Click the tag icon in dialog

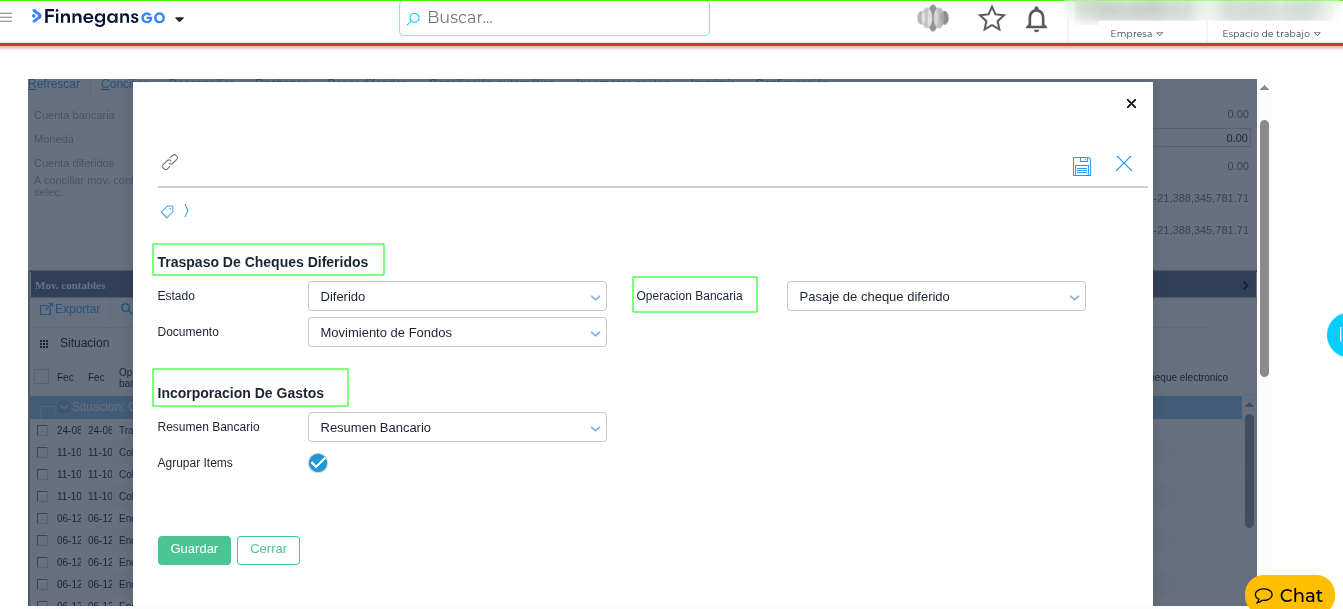pyautogui.click(x=167, y=211)
